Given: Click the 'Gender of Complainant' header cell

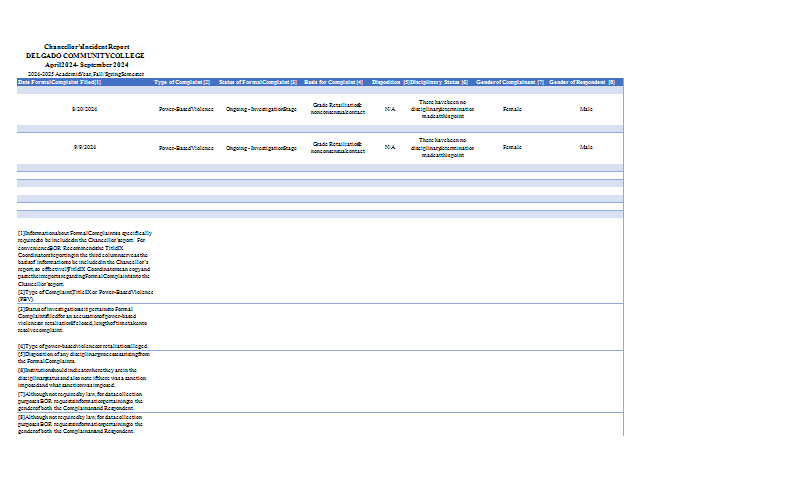Looking at the screenshot, I should tap(510, 82).
